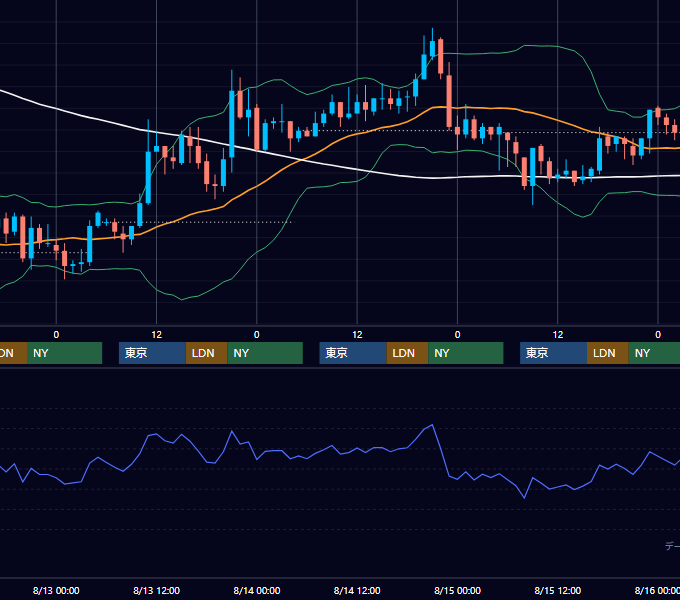
Task: Select the NY block above 8/15 00:00
Action: (466, 353)
